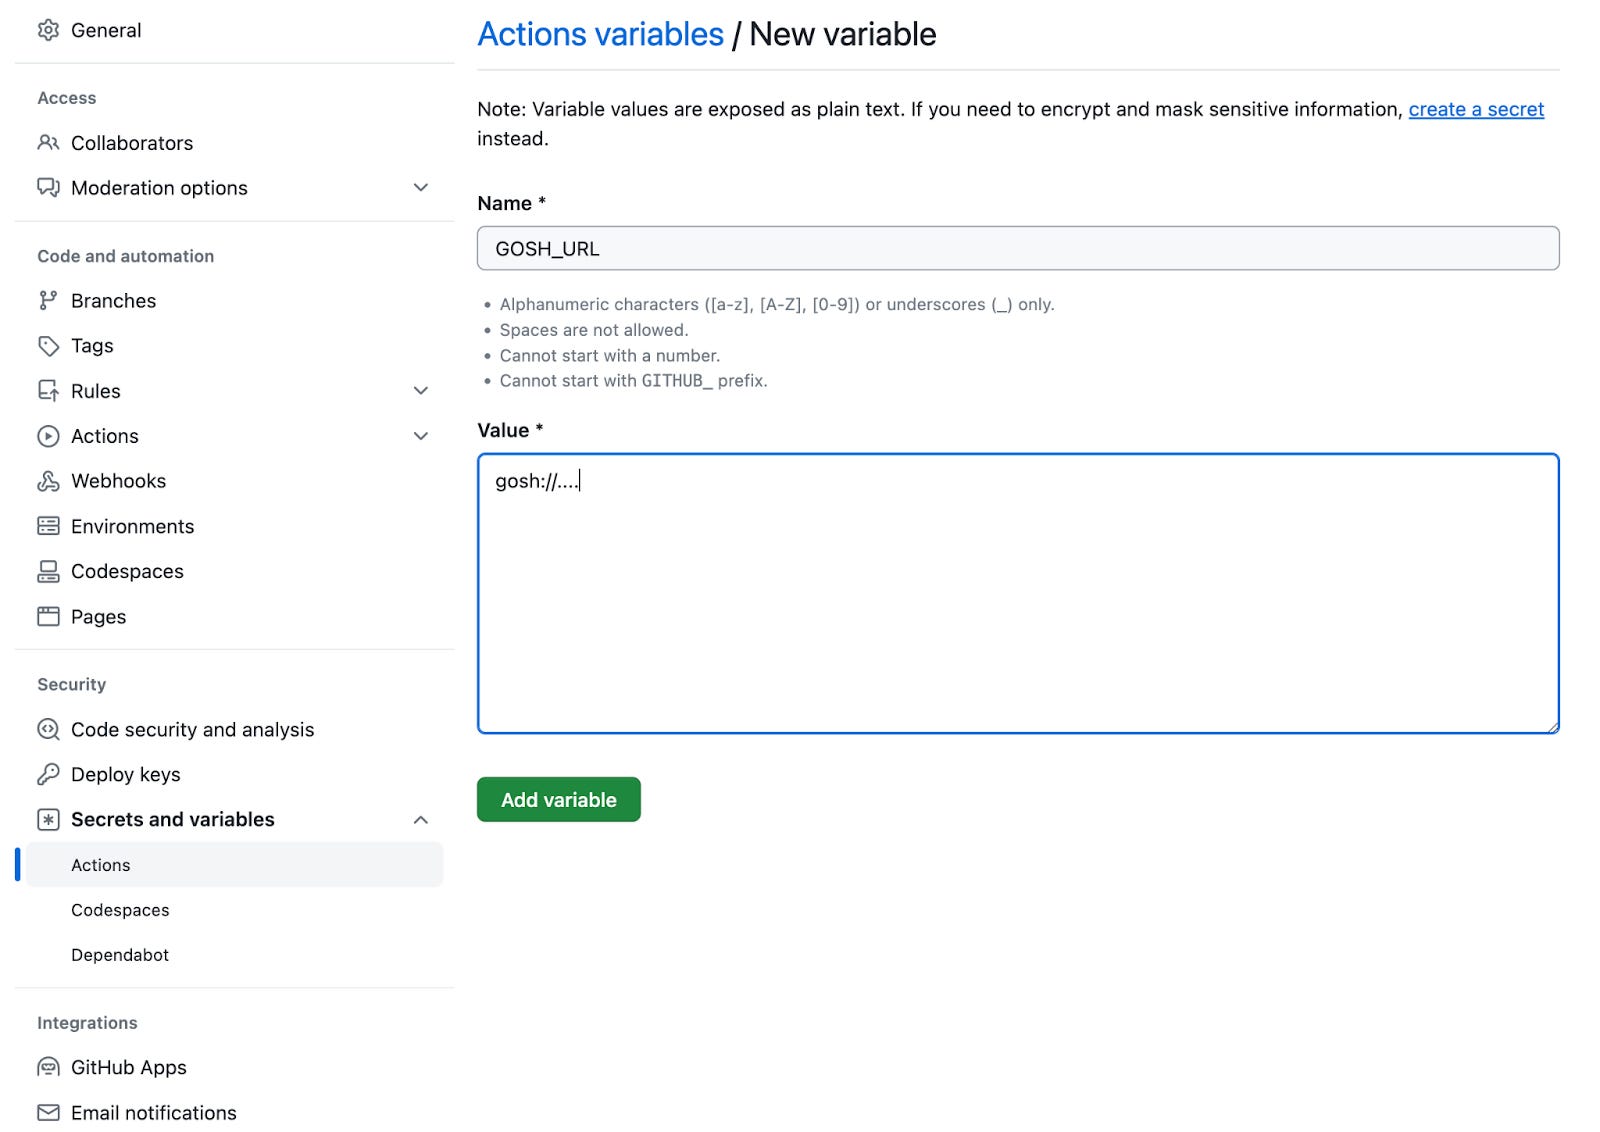Screen dimensions: 1600x1132
Task: Open Codespaces under Secrets and variables
Action: click(120, 910)
